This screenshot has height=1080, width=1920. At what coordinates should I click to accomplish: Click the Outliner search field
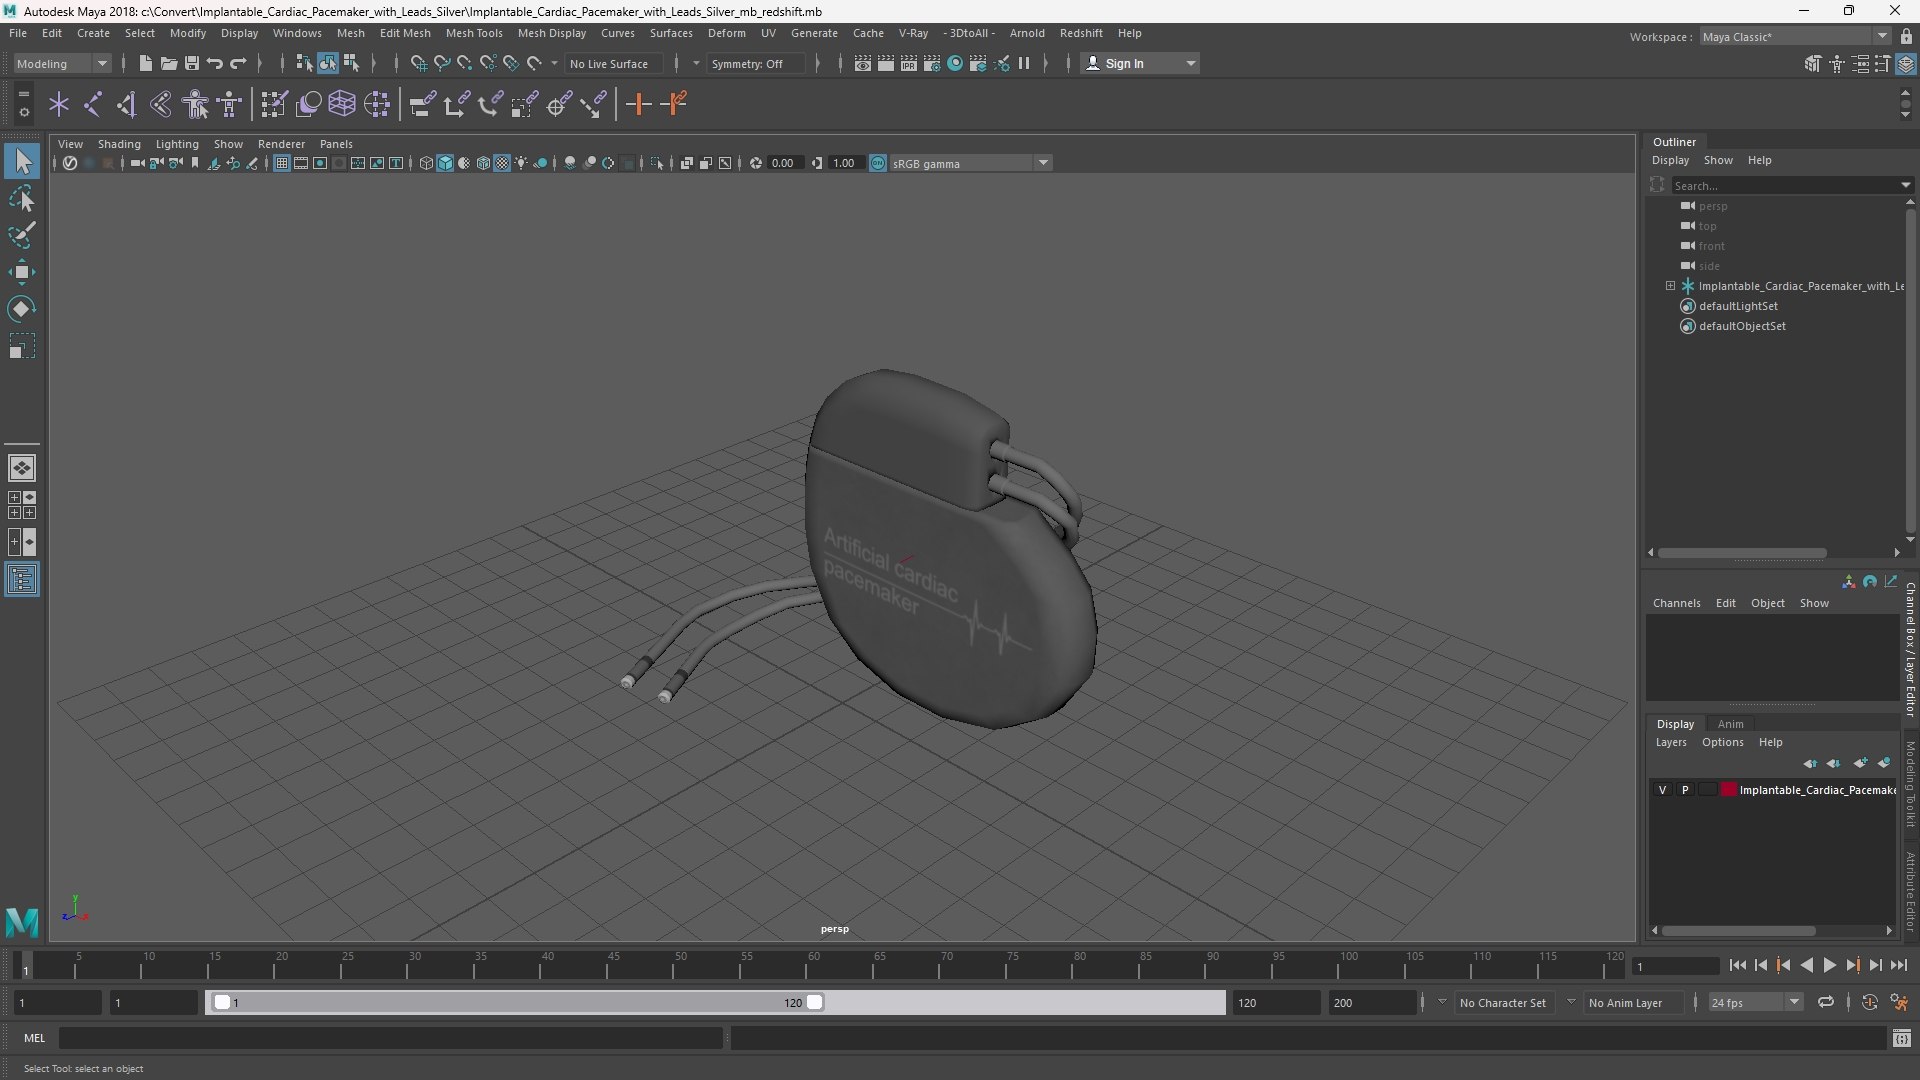tap(1786, 185)
